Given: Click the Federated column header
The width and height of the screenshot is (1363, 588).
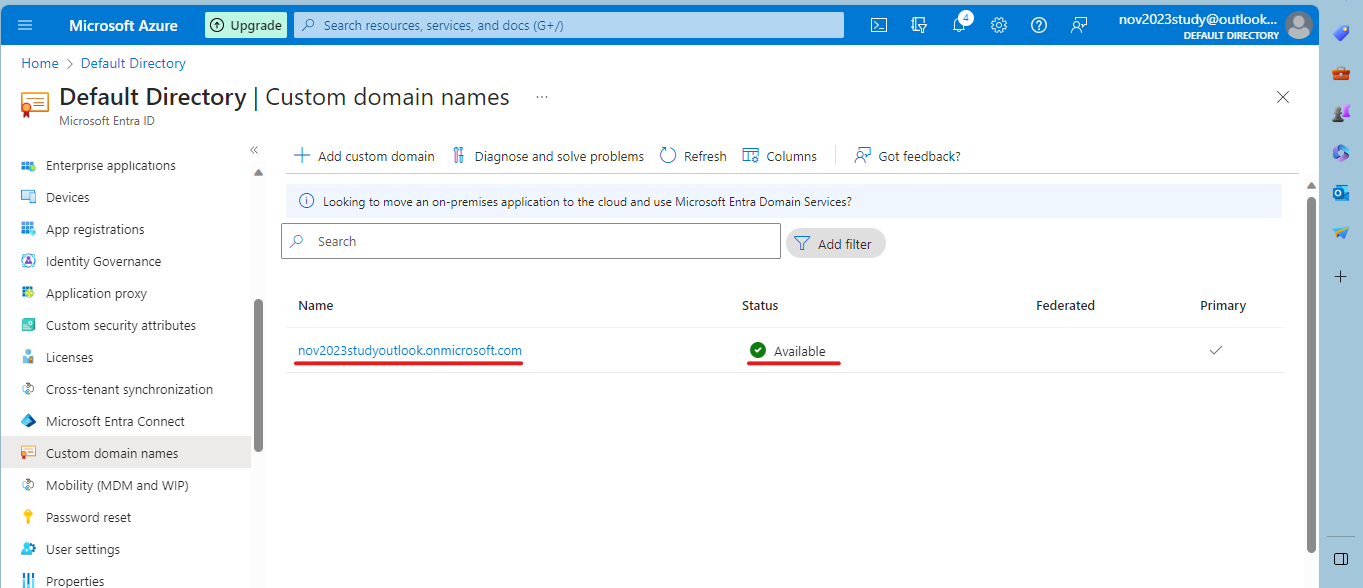Looking at the screenshot, I should [x=1065, y=305].
